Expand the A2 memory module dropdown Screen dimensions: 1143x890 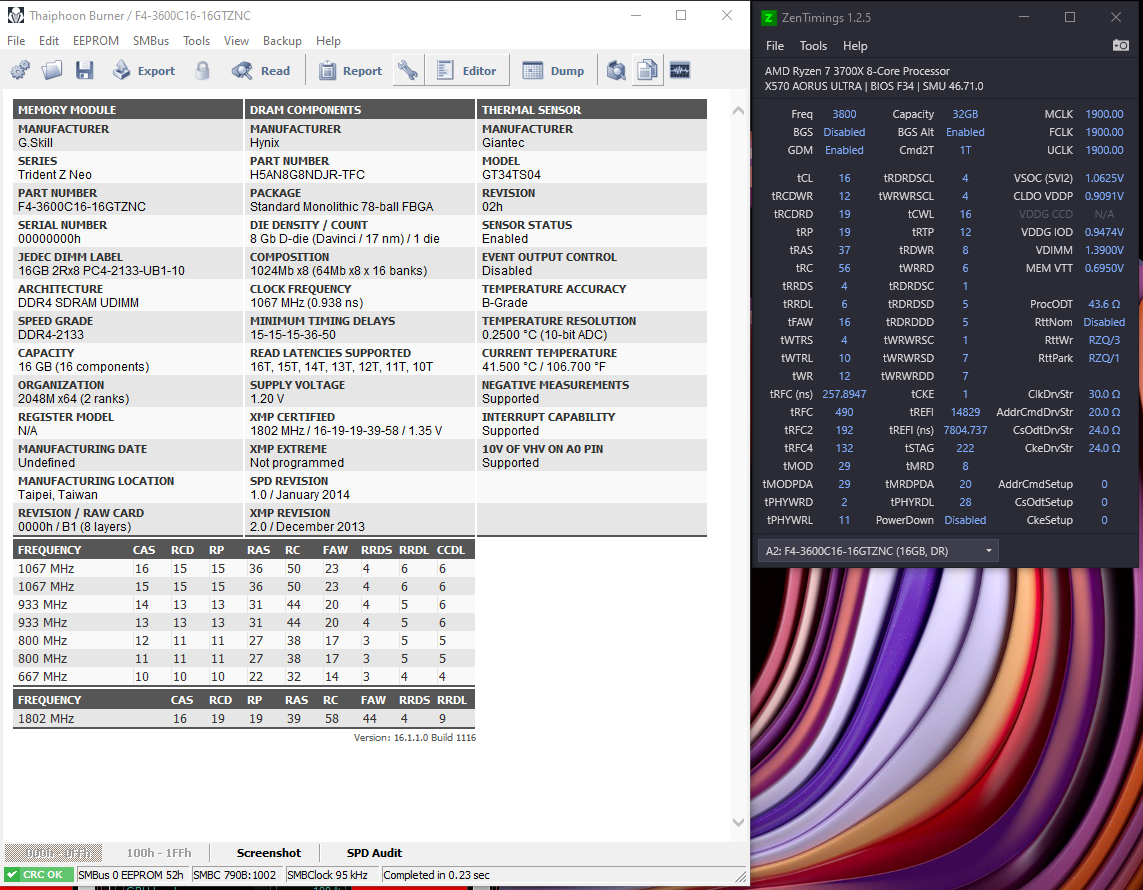878,551
